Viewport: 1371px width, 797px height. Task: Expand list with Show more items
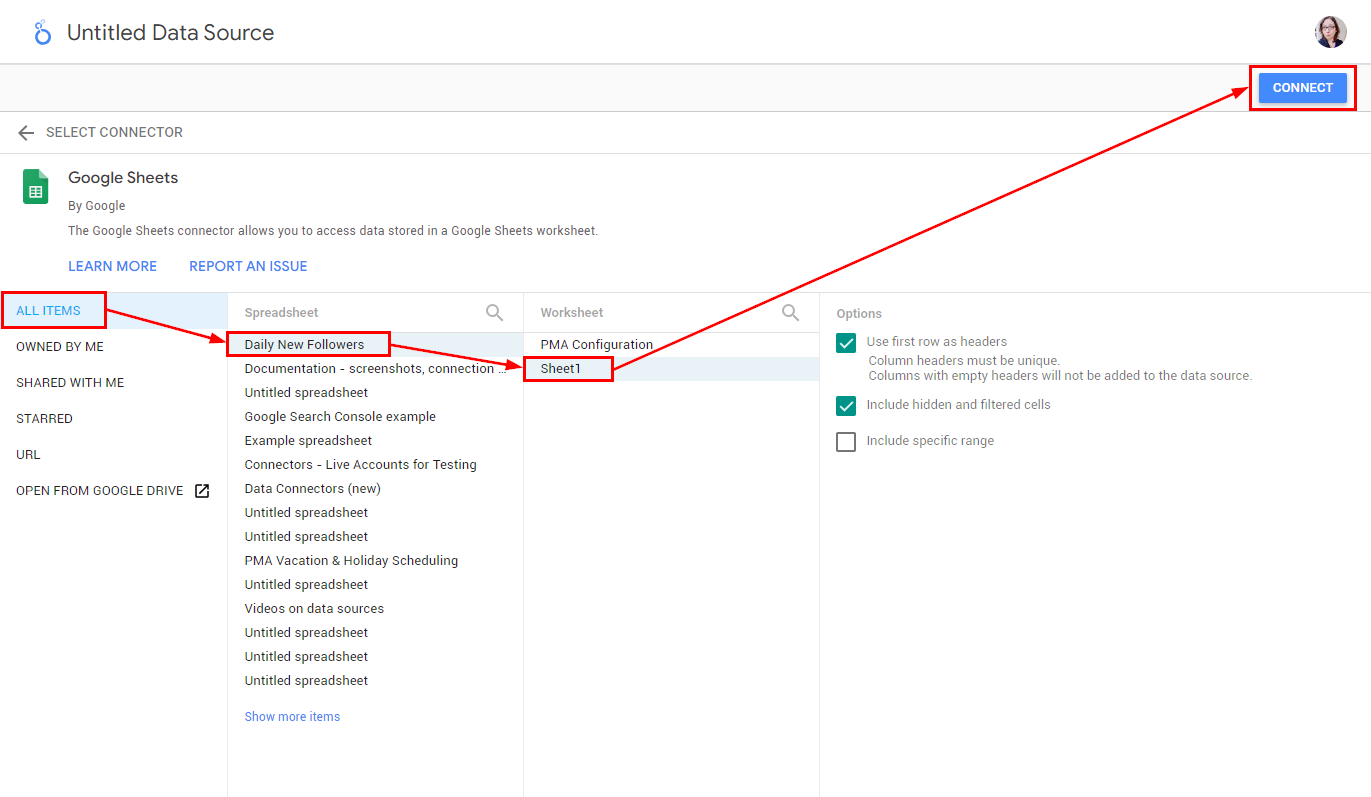[x=292, y=717]
